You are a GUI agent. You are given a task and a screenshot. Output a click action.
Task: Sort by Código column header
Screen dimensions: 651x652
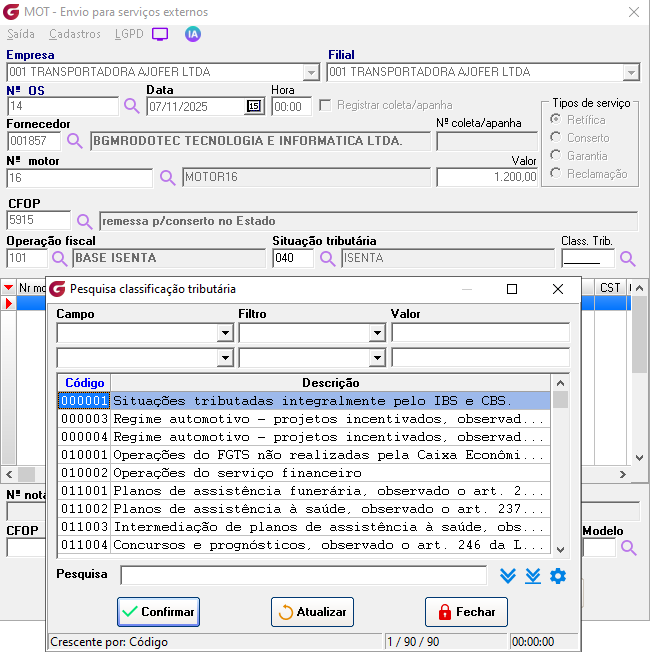point(84,383)
